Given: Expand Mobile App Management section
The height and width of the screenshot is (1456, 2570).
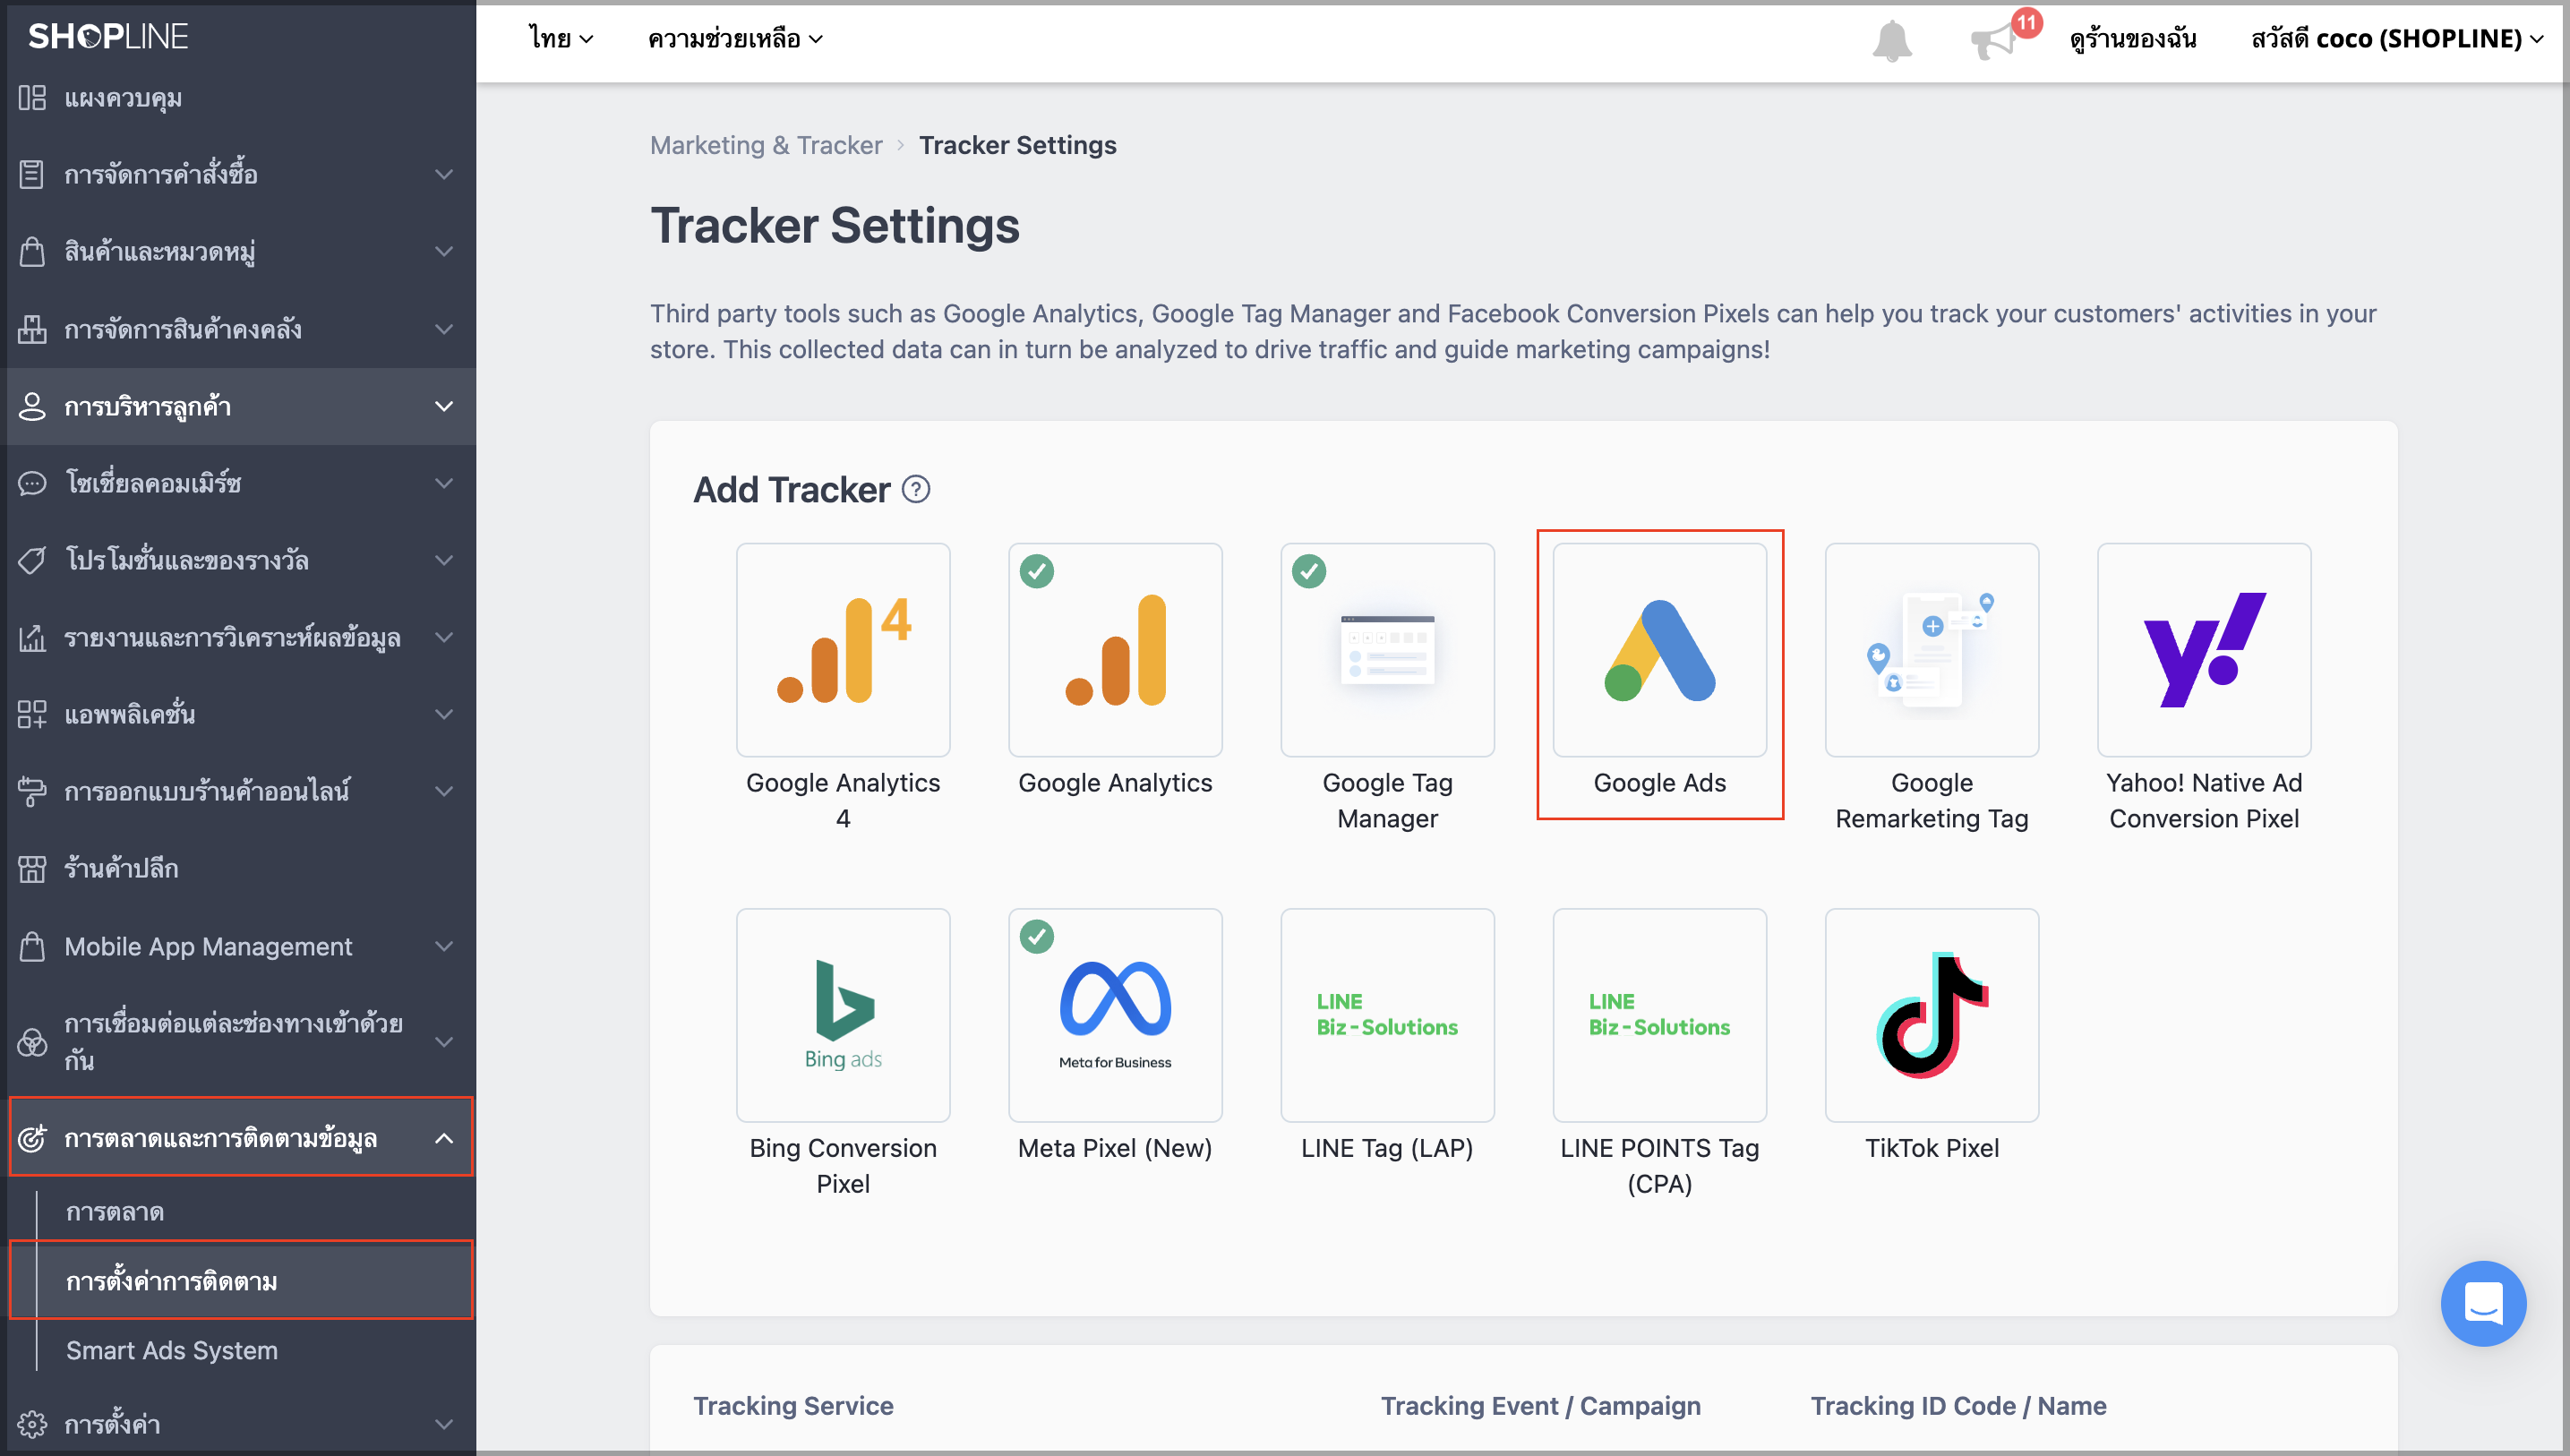Looking at the screenshot, I should click(238, 946).
